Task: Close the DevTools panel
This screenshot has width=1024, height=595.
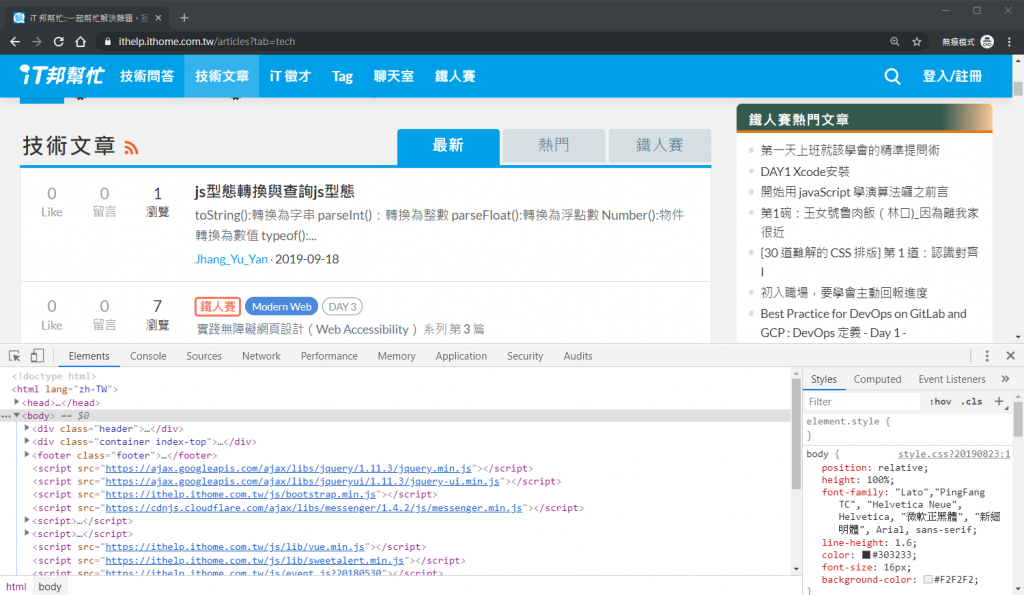Action: click(x=1010, y=356)
